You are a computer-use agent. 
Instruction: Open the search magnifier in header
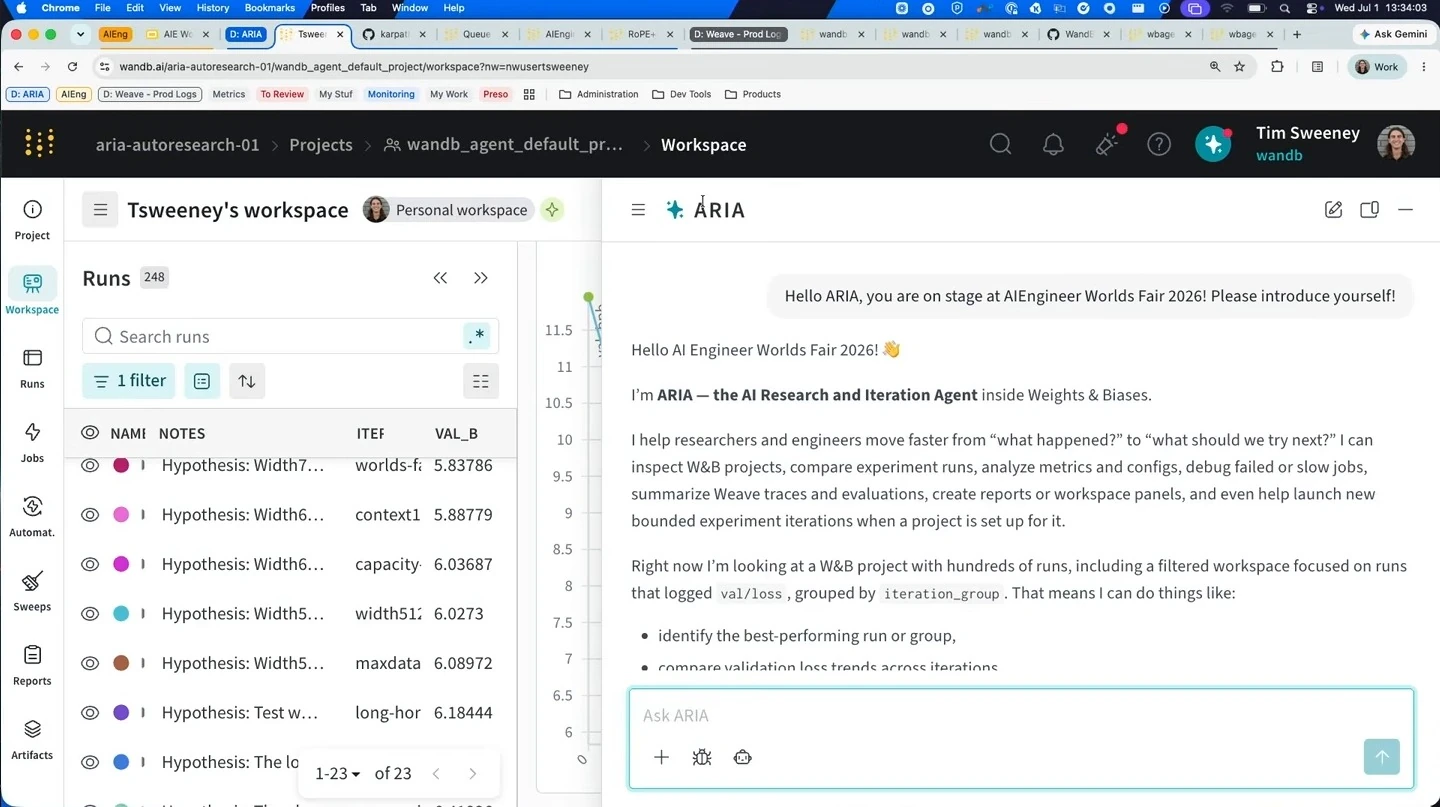(x=1000, y=144)
